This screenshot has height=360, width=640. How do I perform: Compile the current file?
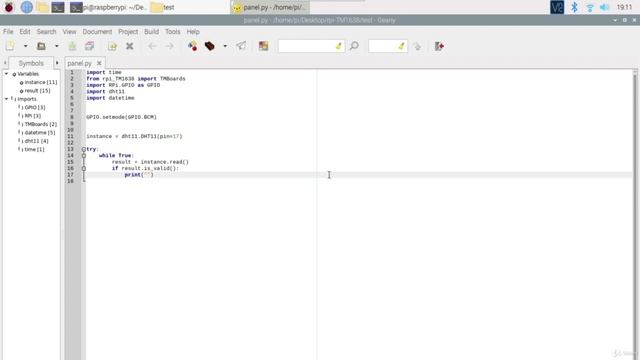coord(192,46)
